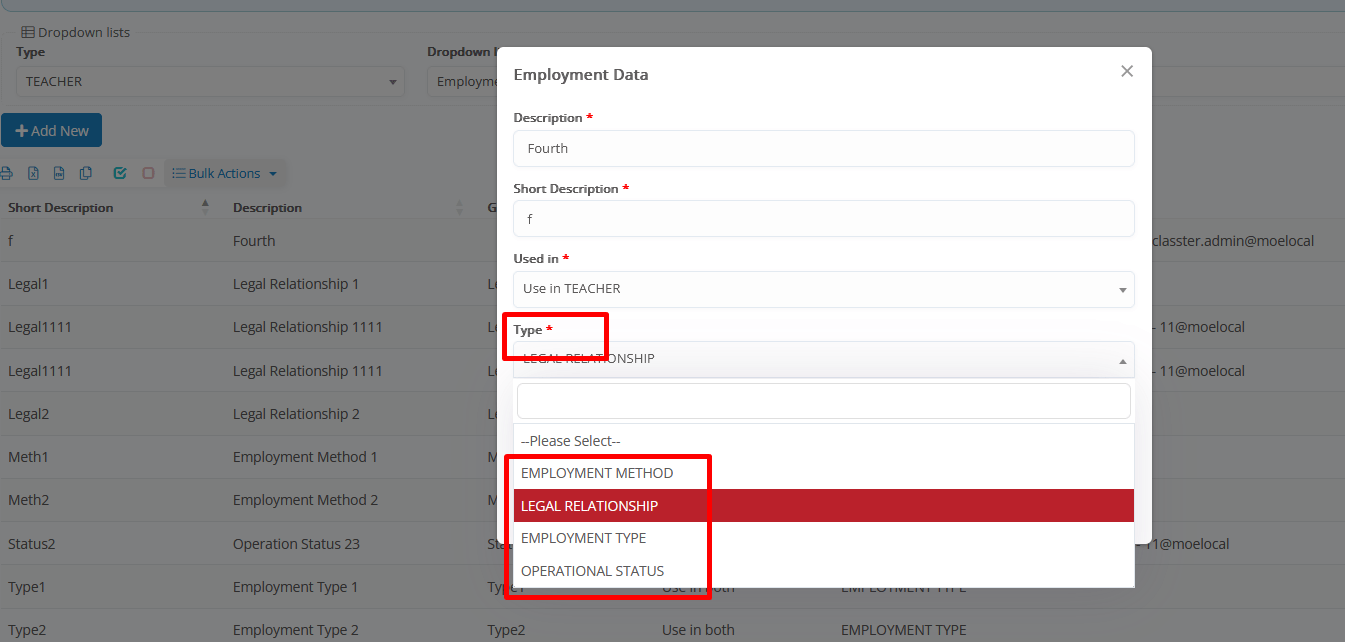Export table with the CSV file icon

click(59, 173)
